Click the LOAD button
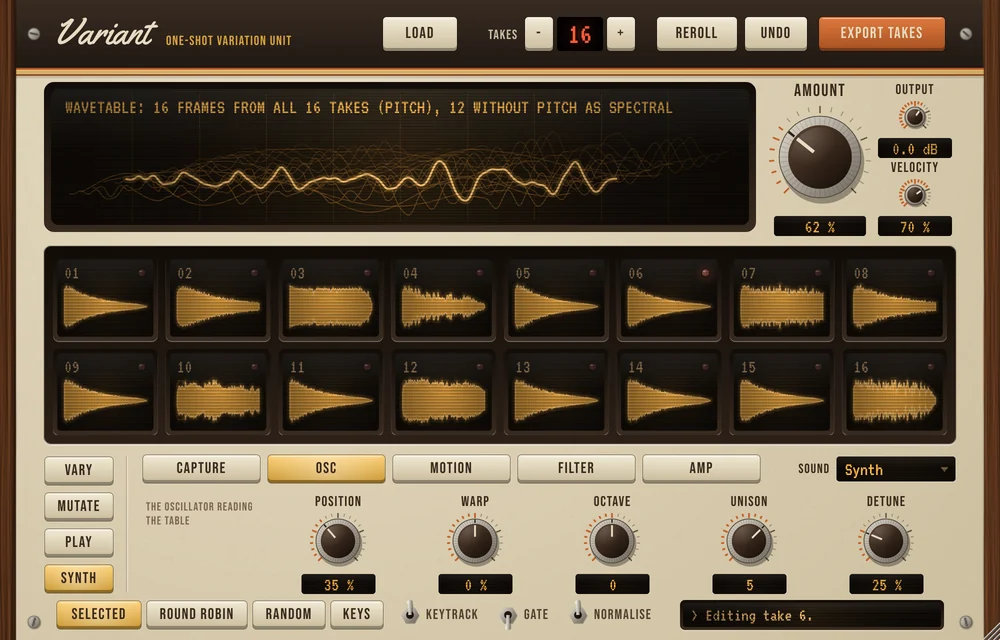Viewport: 1000px width, 640px height. click(420, 33)
